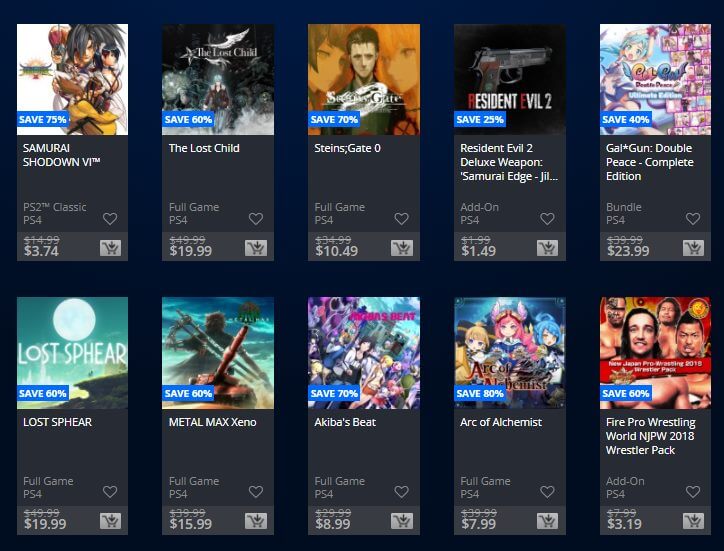
Task: Open The Lost Child title link
Action: 204,148
